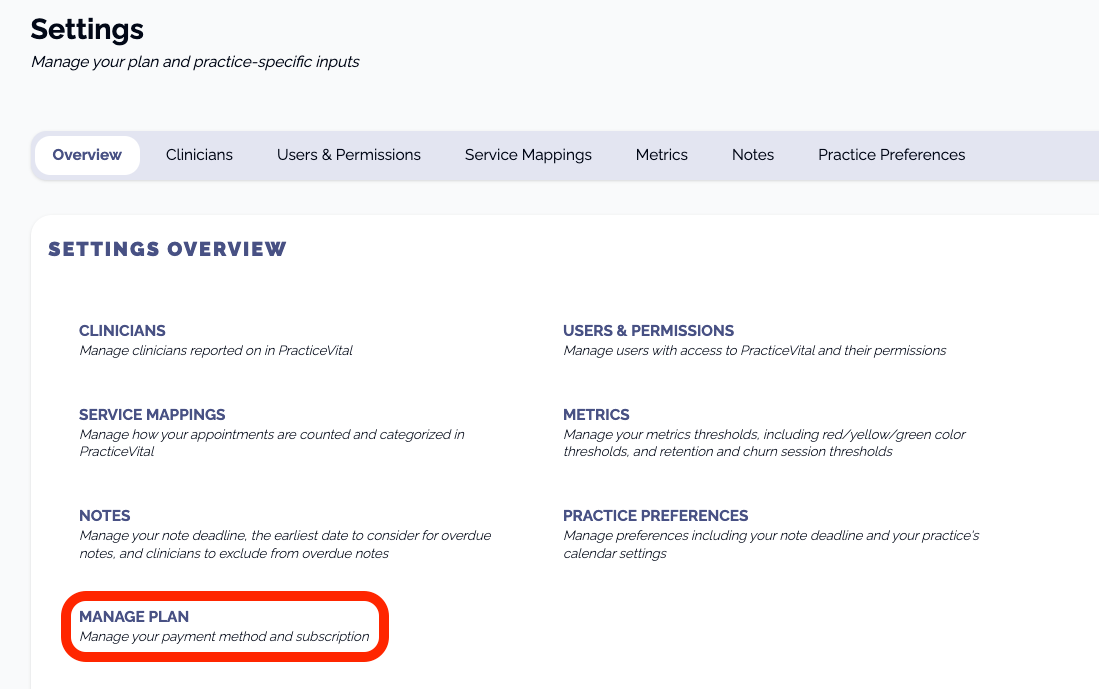The width and height of the screenshot is (1099, 689).
Task: Open the USERS & PERMISSIONS overview link
Action: pos(648,331)
